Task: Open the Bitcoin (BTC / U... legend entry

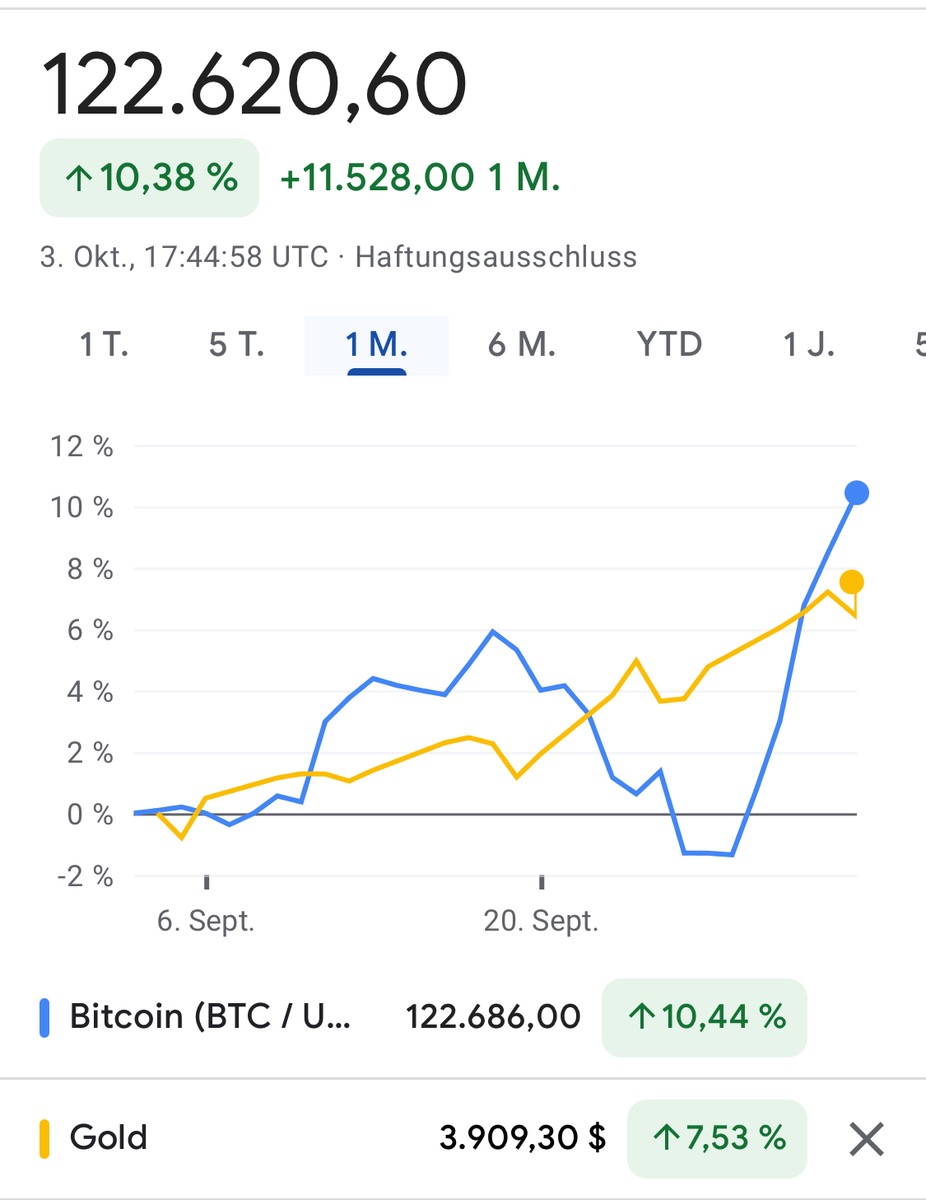Action: [210, 1017]
